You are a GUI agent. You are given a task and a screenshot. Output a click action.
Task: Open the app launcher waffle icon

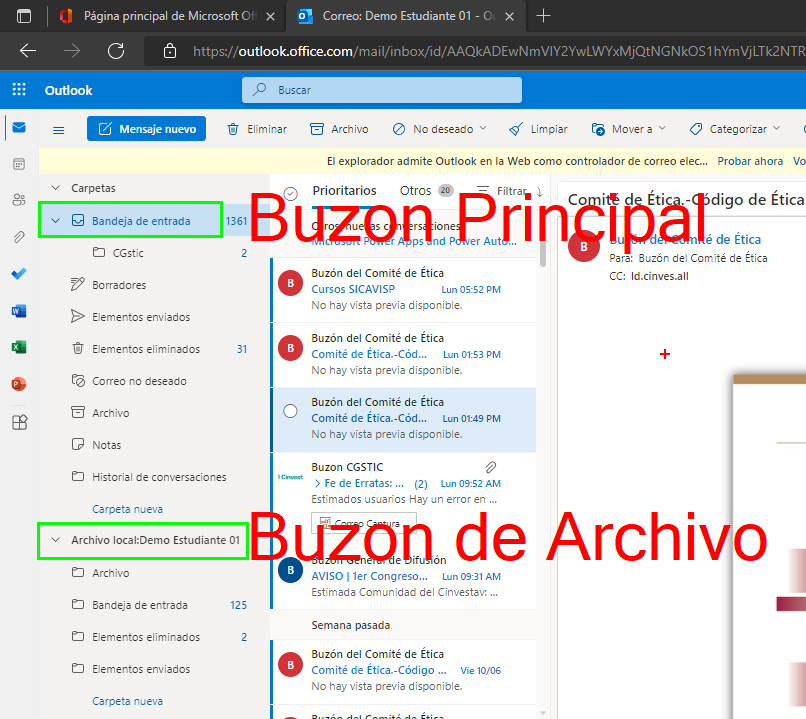[18, 90]
